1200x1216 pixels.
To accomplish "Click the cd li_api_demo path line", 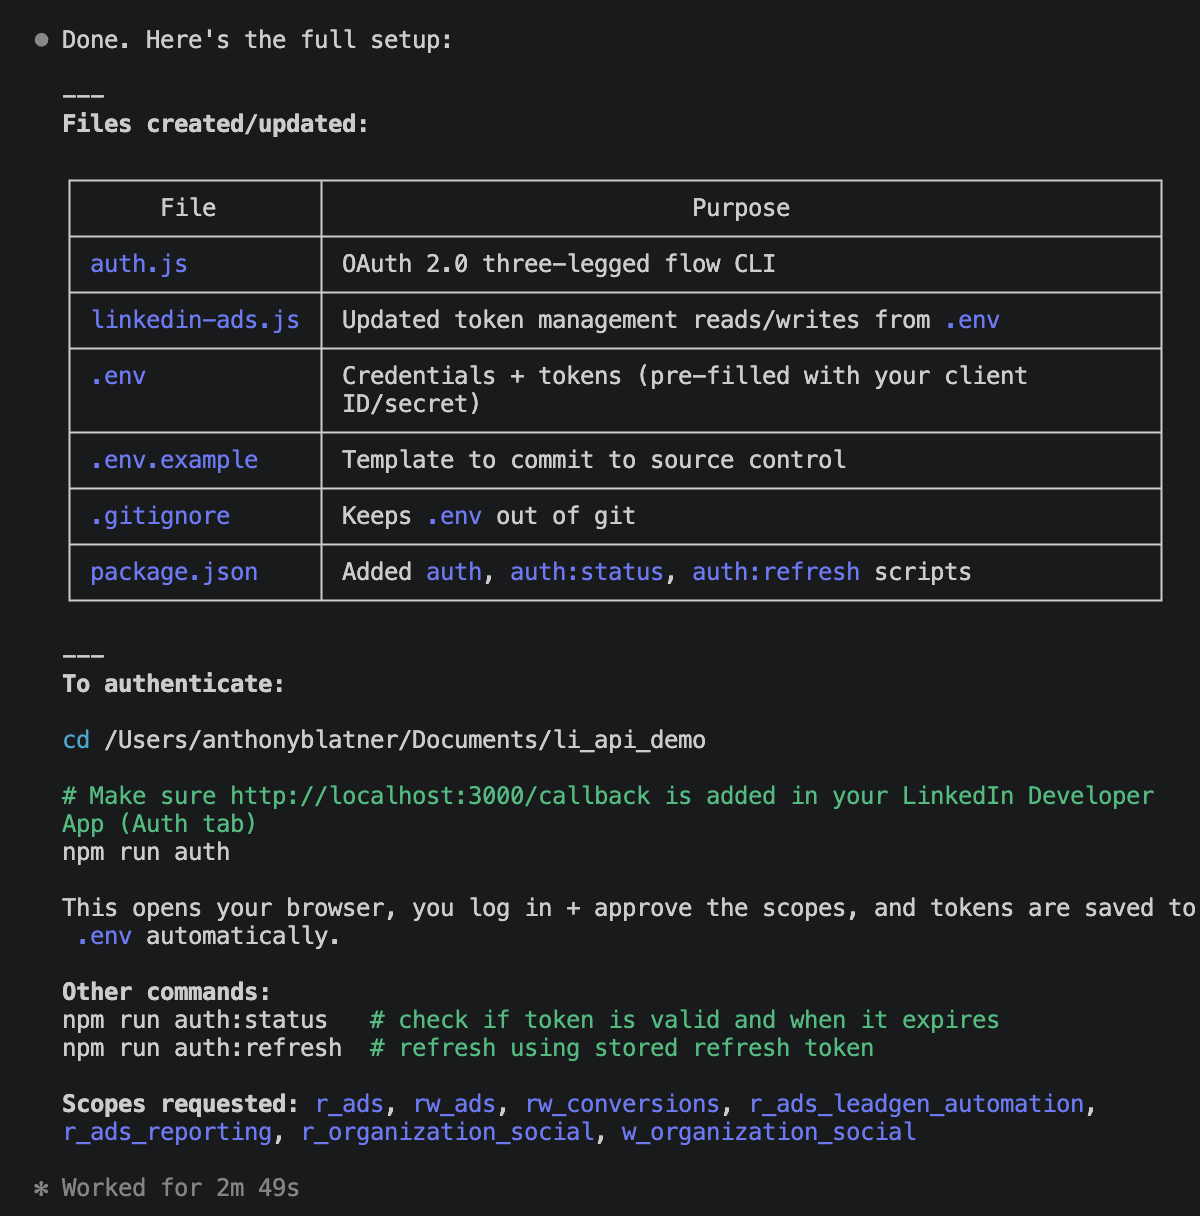I will 384,740.
